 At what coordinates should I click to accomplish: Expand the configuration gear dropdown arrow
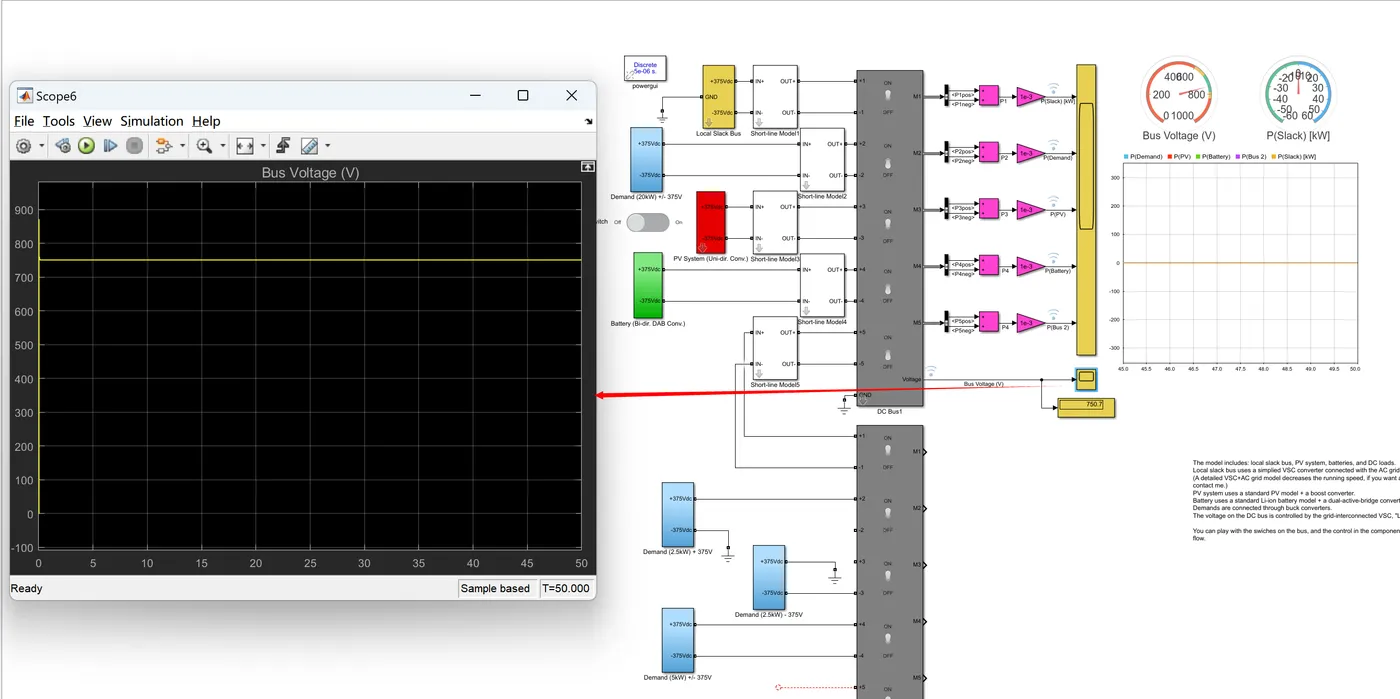point(41,147)
